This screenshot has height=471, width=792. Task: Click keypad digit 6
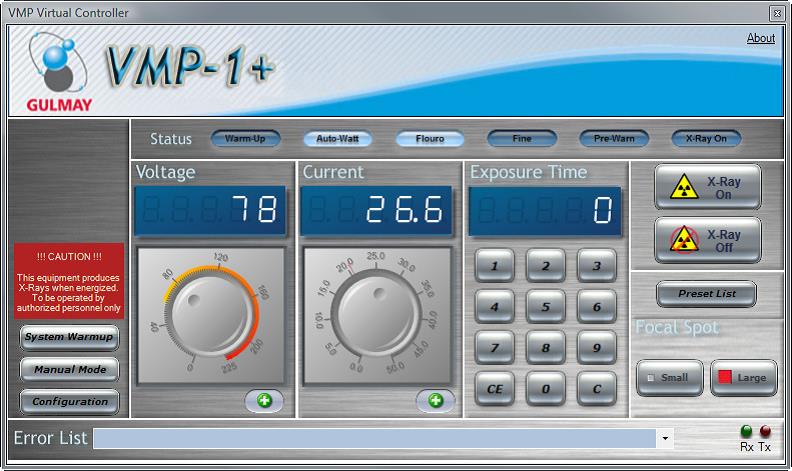(x=597, y=306)
